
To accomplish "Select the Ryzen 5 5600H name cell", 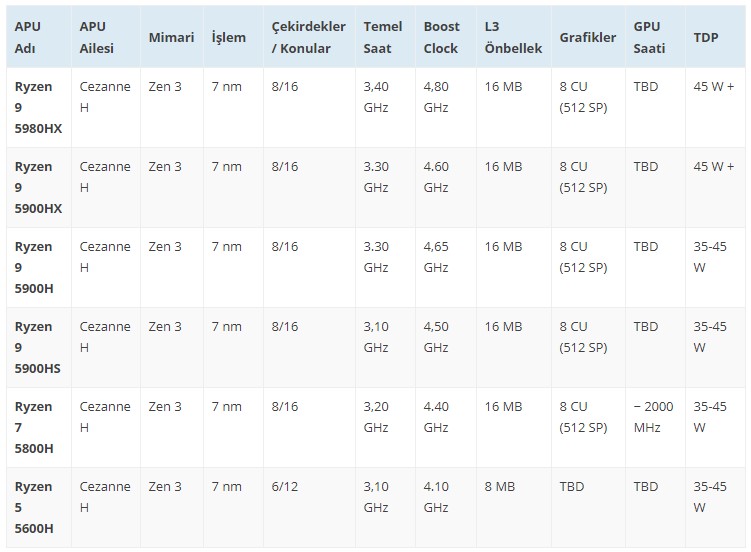I will click(x=34, y=507).
